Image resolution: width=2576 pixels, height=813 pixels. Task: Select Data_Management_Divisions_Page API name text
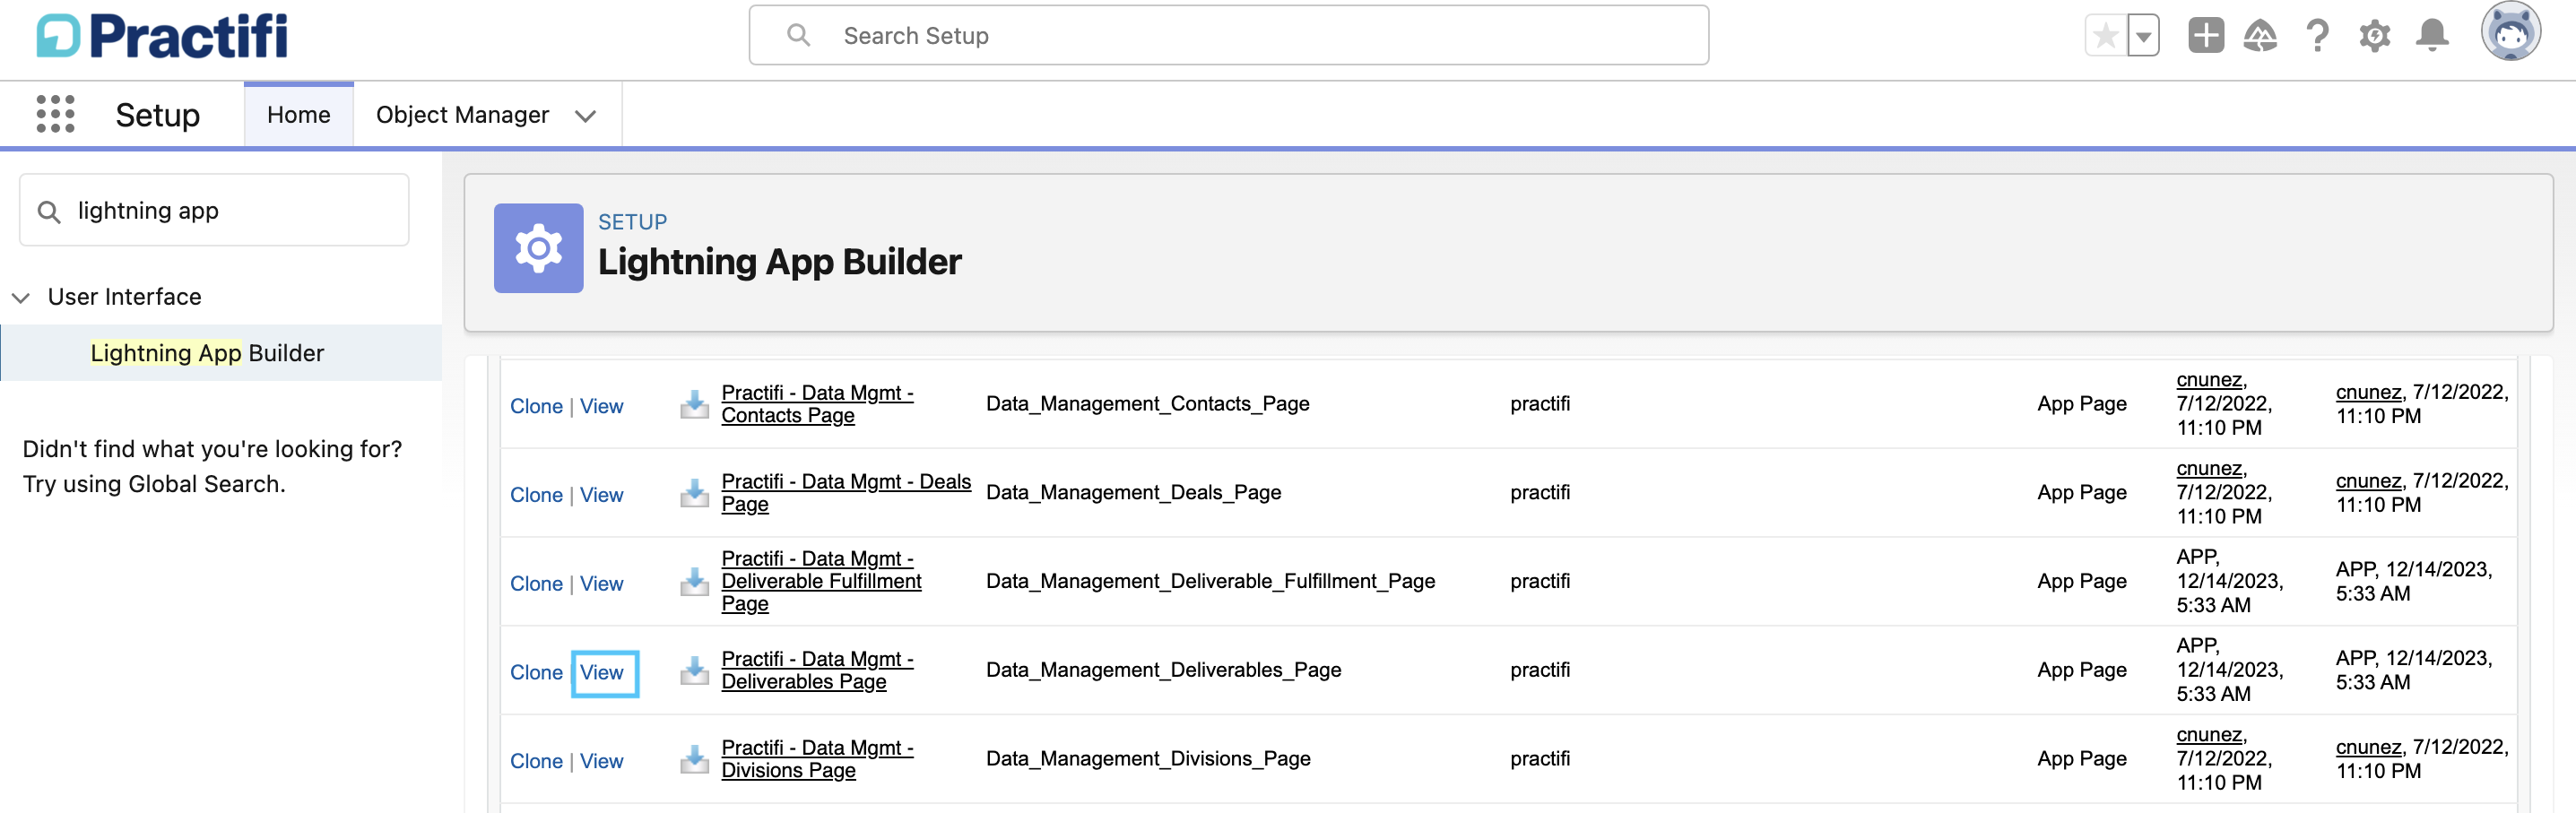pos(1148,759)
